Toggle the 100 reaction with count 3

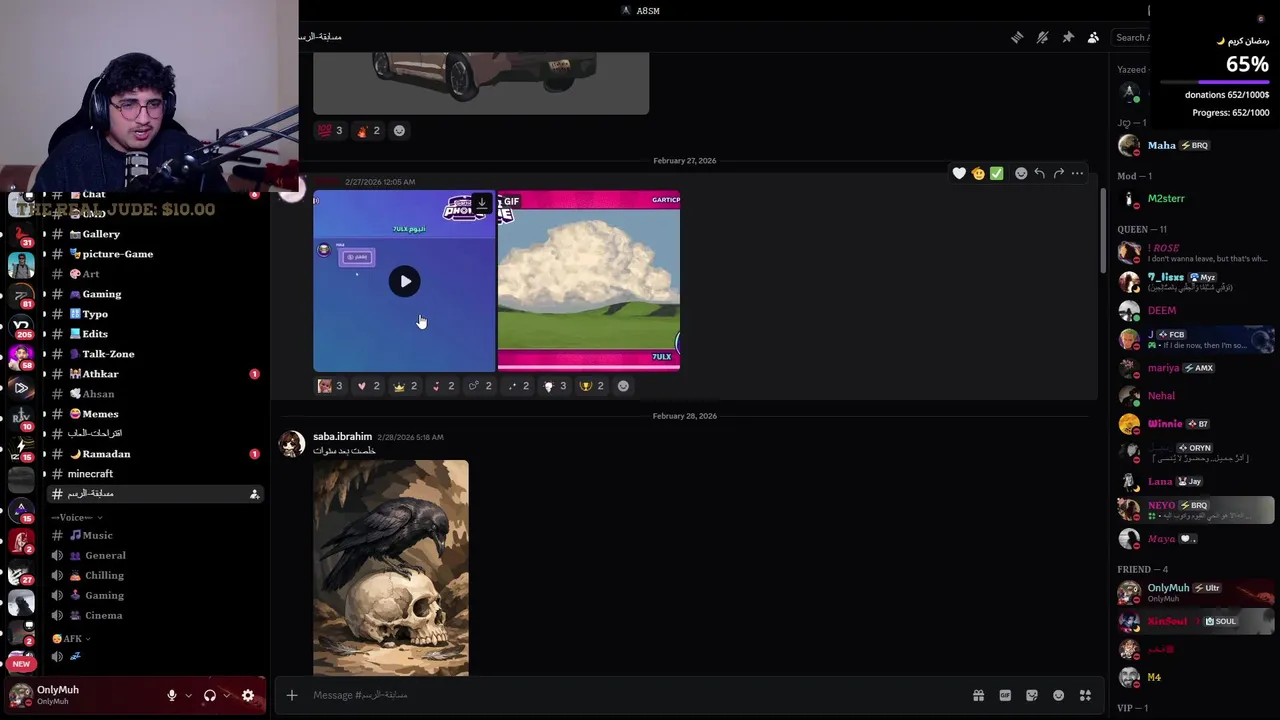(x=330, y=130)
